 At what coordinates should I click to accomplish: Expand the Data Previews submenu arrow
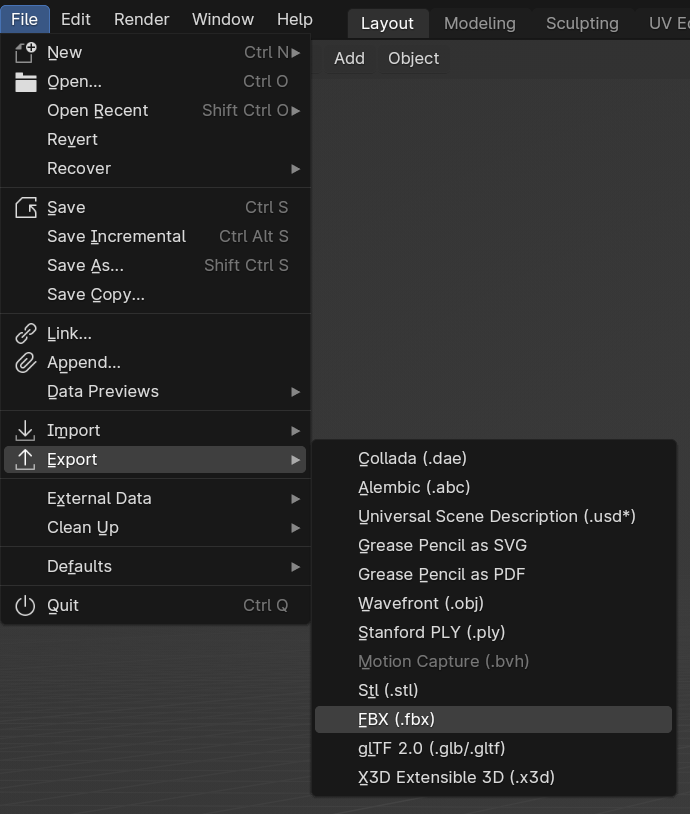click(295, 392)
